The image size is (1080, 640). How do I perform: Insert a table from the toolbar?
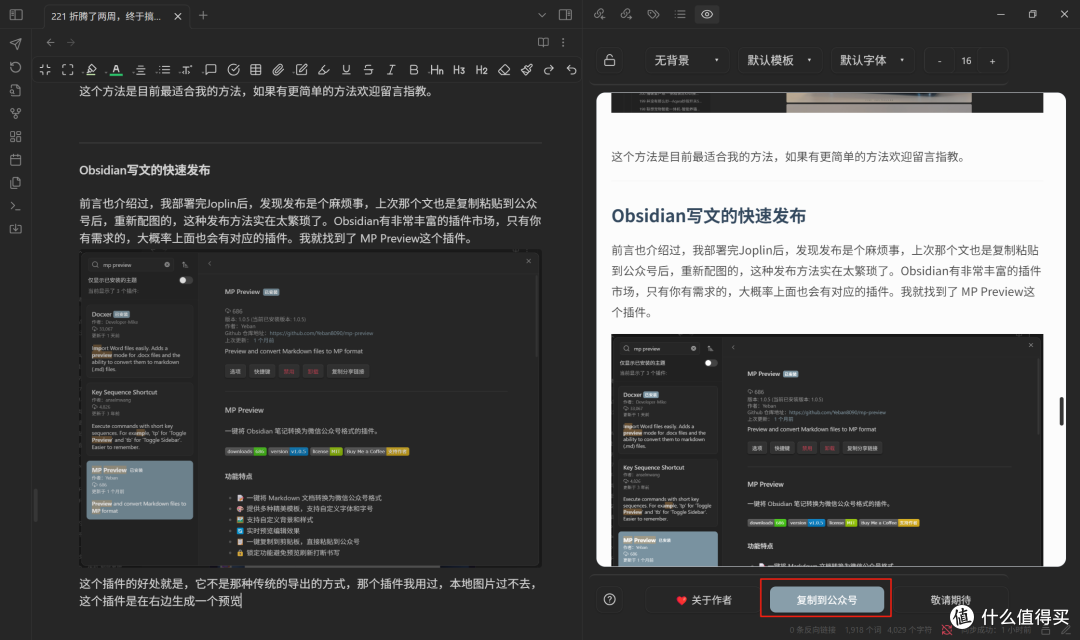pyautogui.click(x=256, y=70)
